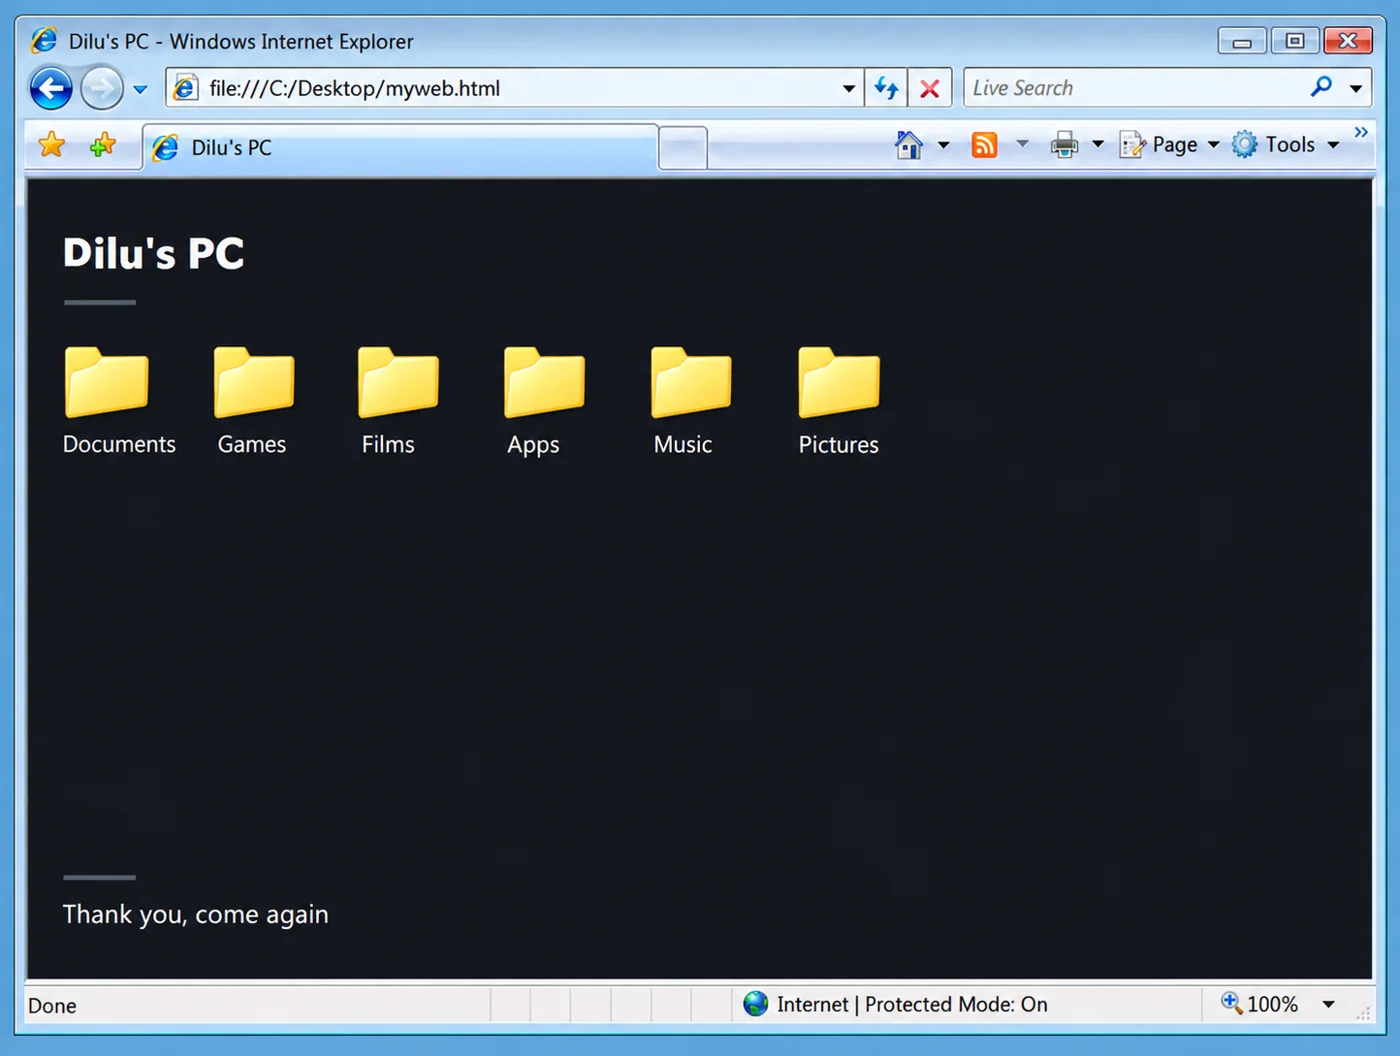Open the Pictures folder icon
Viewport: 1400px width, 1056px height.
point(839,381)
